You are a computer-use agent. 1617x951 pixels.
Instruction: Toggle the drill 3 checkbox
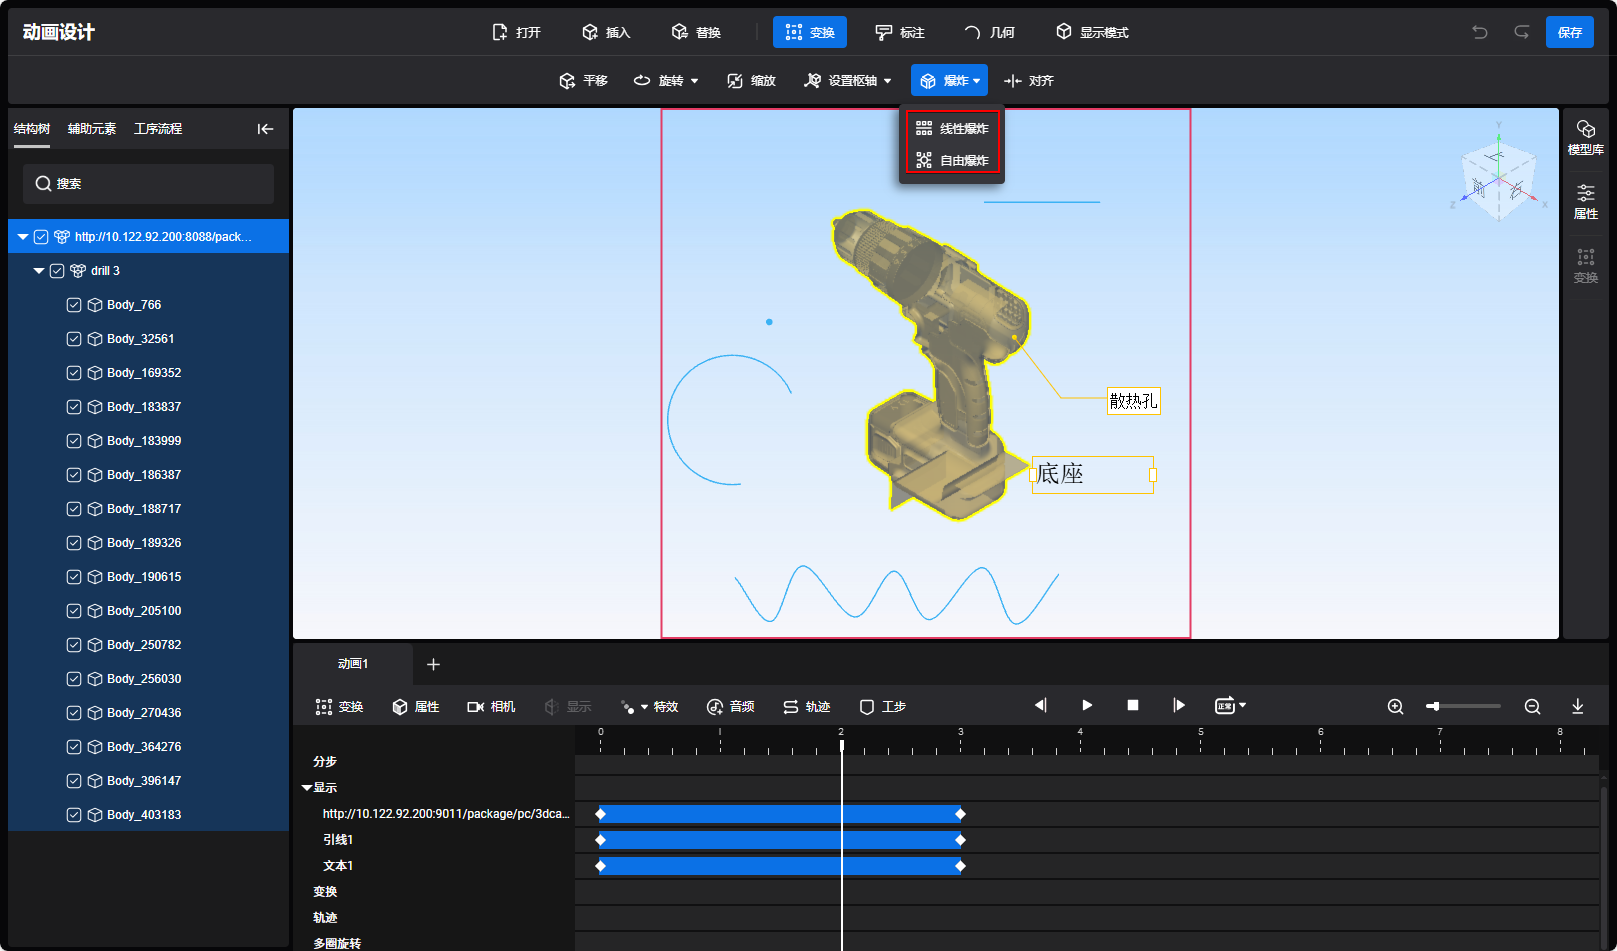(x=57, y=271)
